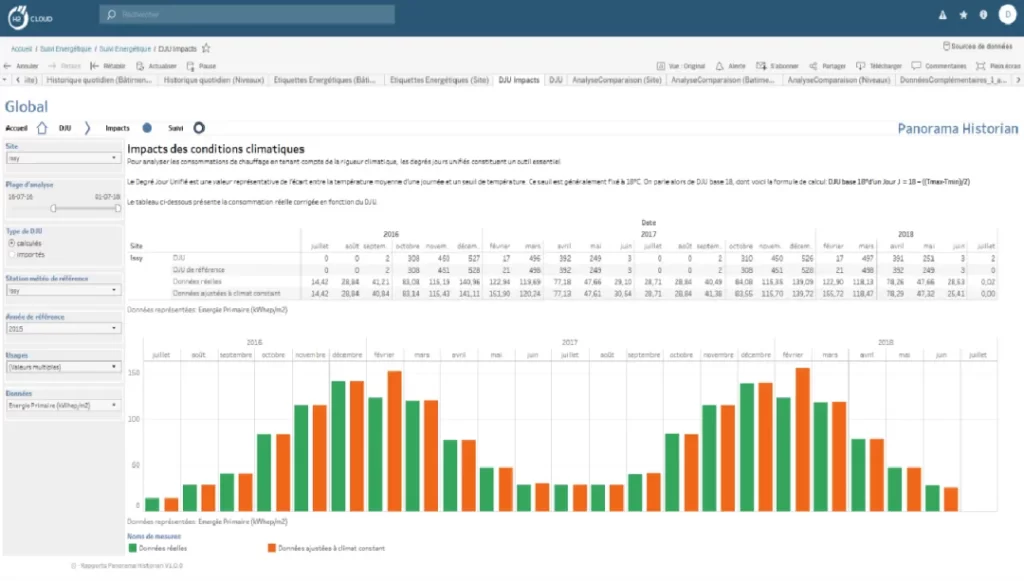Open the Commentaires panel icon
The height and width of the screenshot is (581, 1024).
(x=916, y=66)
